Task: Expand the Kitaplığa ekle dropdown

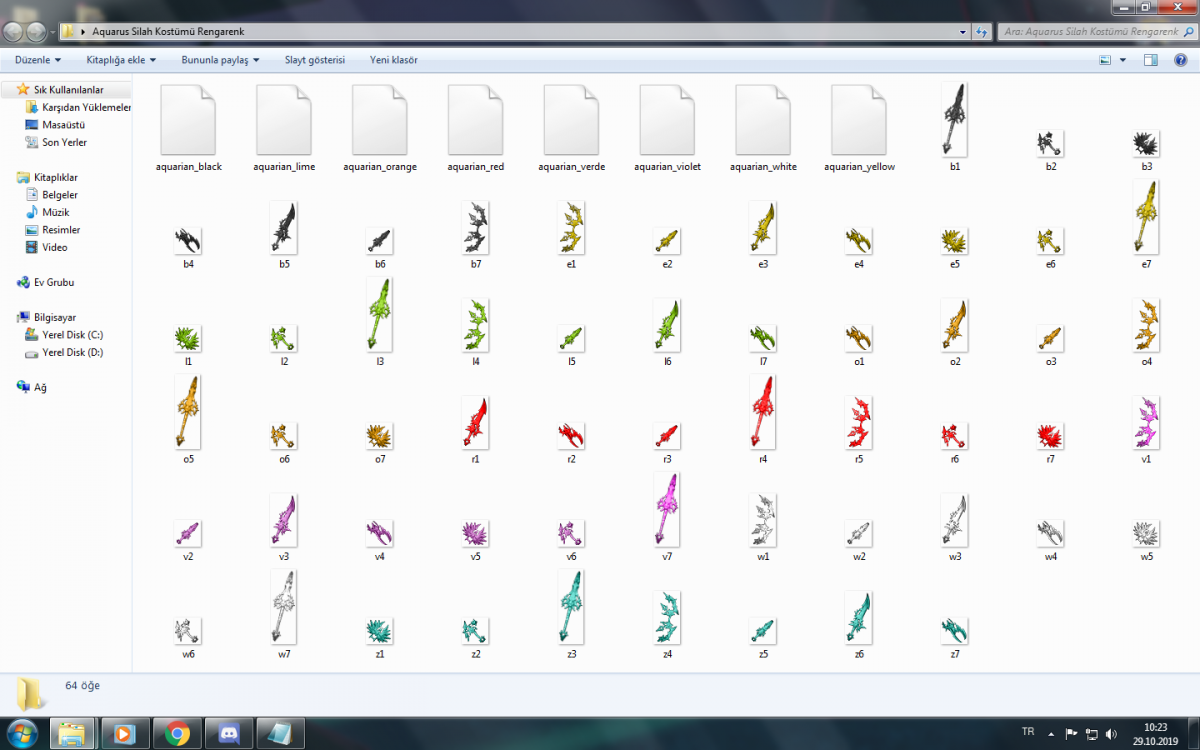Action: coord(122,60)
